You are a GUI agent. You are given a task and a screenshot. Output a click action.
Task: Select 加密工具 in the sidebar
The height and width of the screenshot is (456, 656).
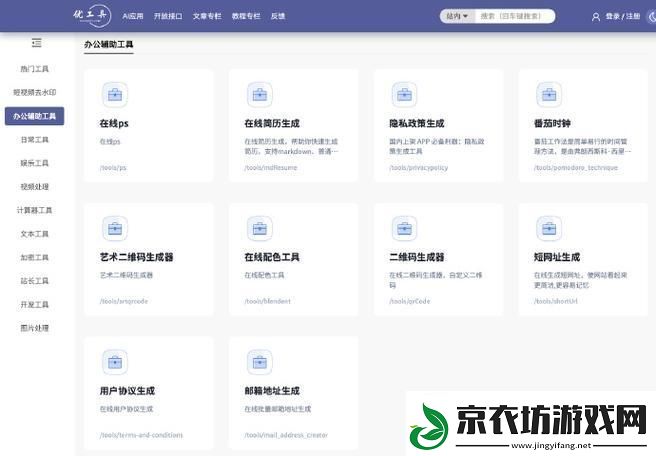click(x=34, y=257)
